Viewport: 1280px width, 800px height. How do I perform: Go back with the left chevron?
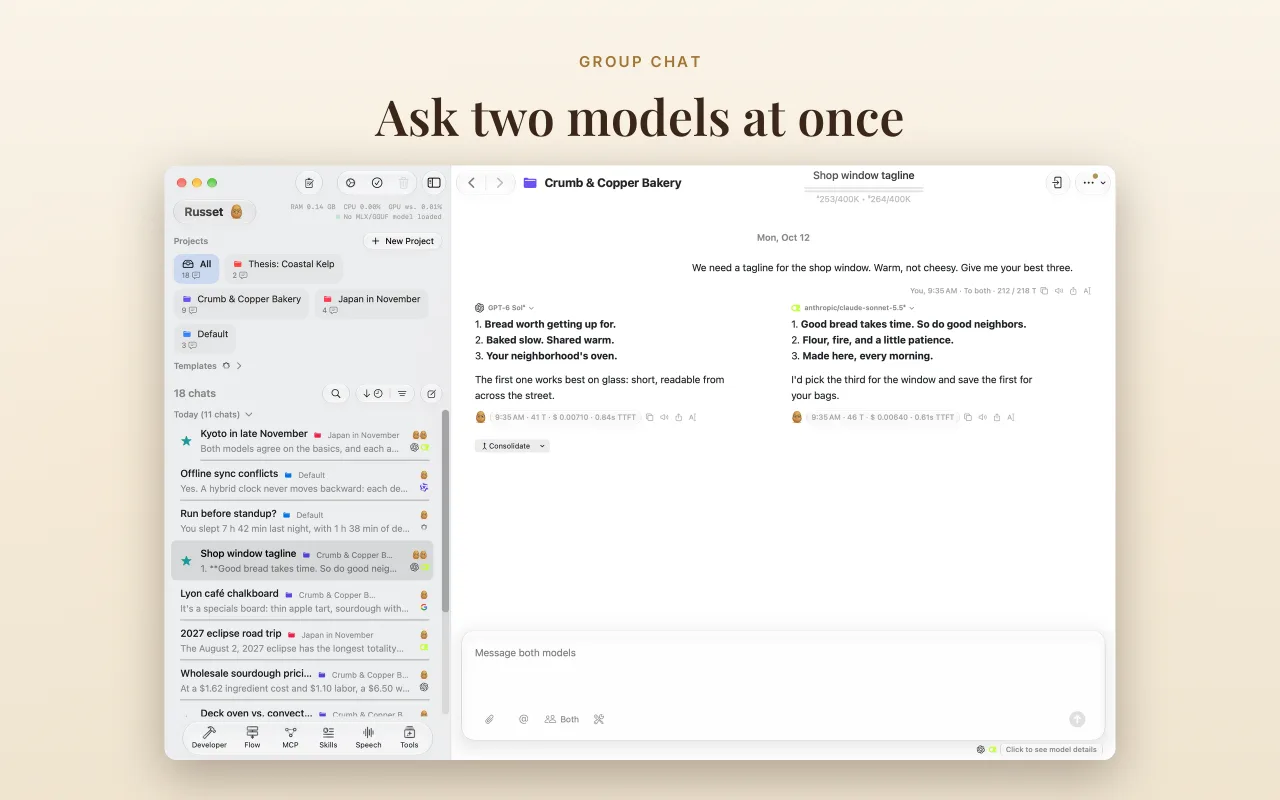(x=471, y=183)
